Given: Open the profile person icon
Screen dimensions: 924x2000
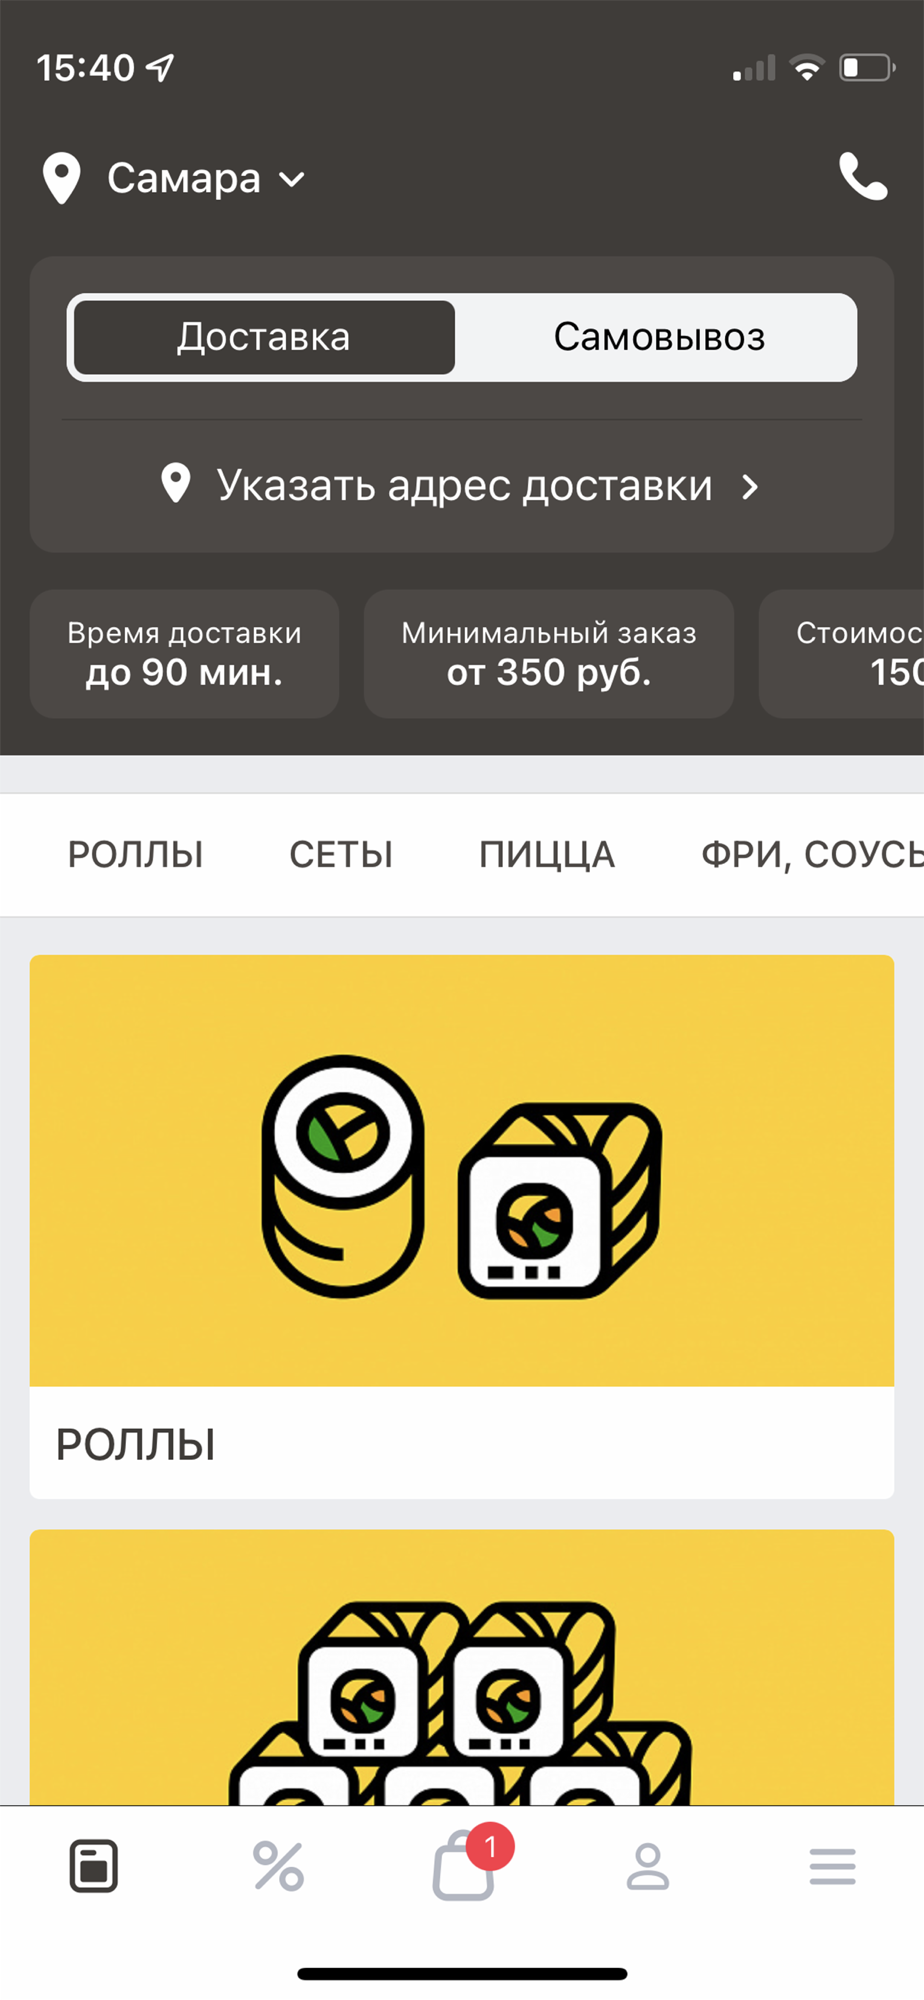Looking at the screenshot, I should [x=648, y=1866].
